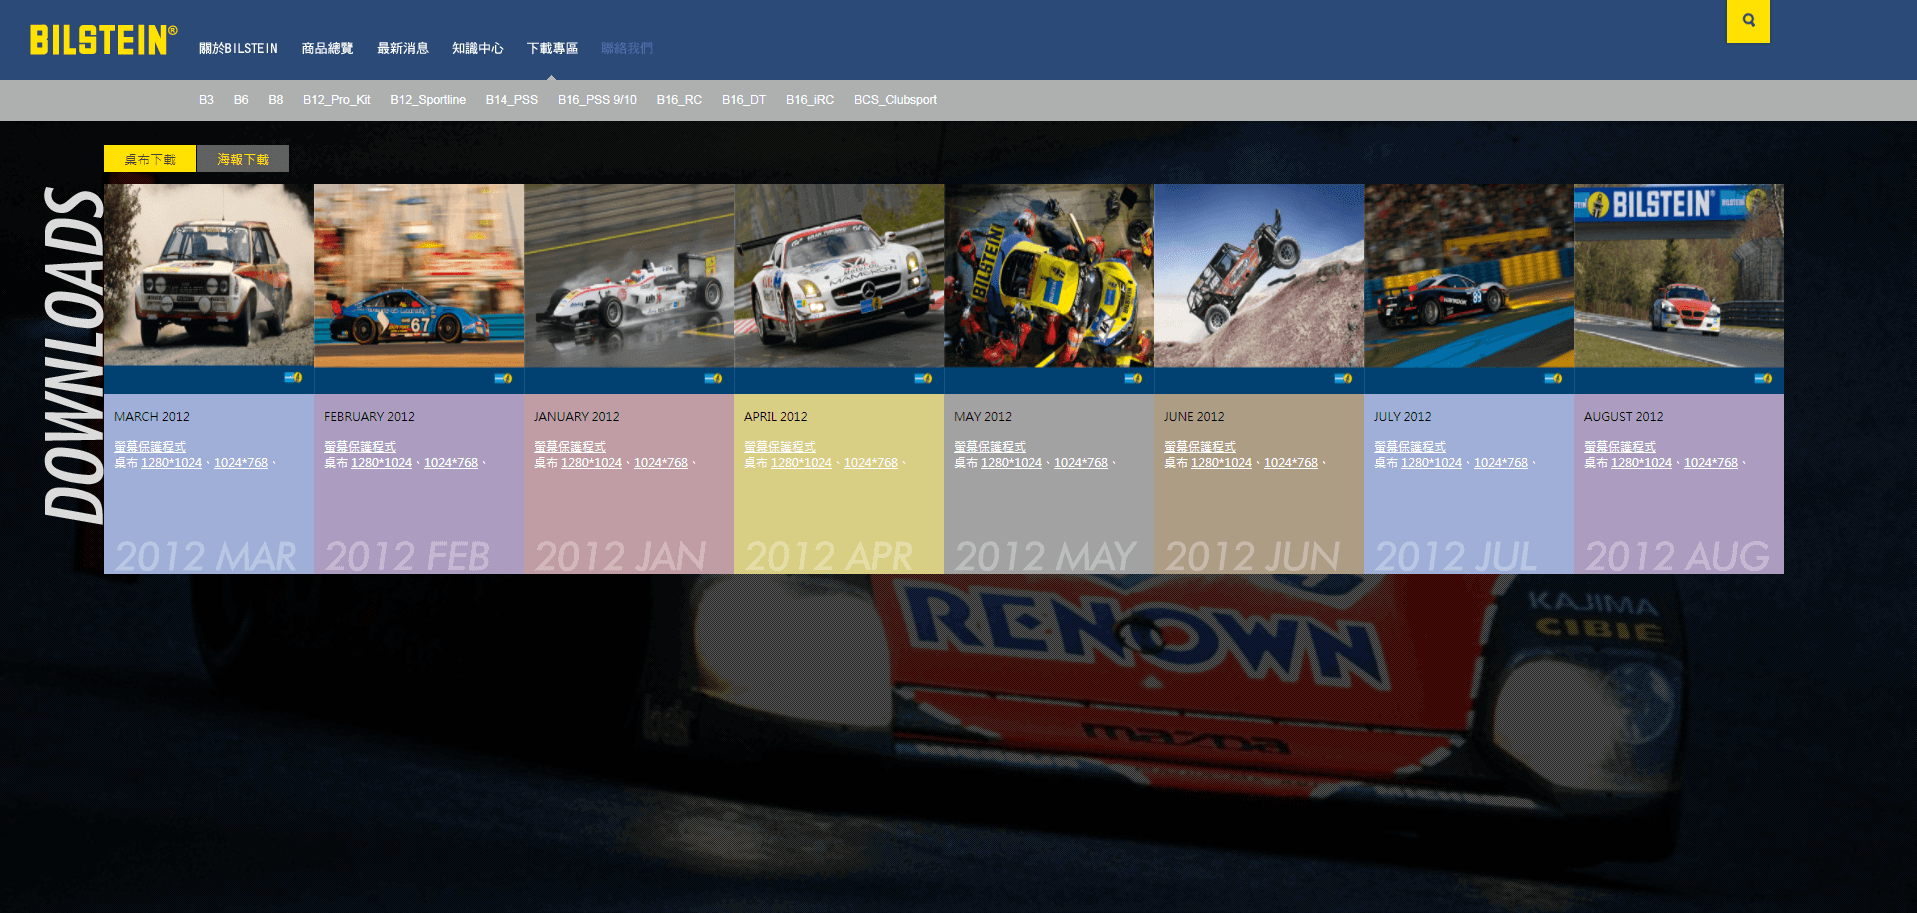Select B3 in product submenu

pos(206,100)
